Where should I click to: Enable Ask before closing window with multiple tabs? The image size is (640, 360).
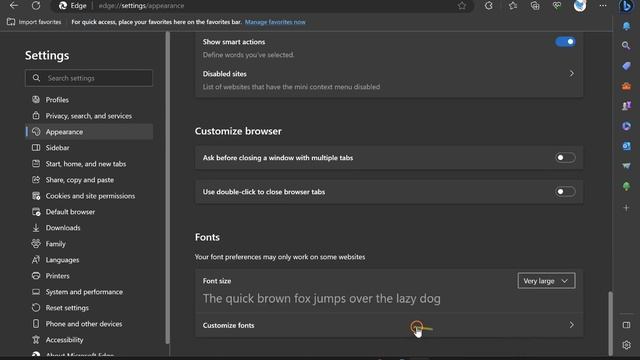click(565, 158)
